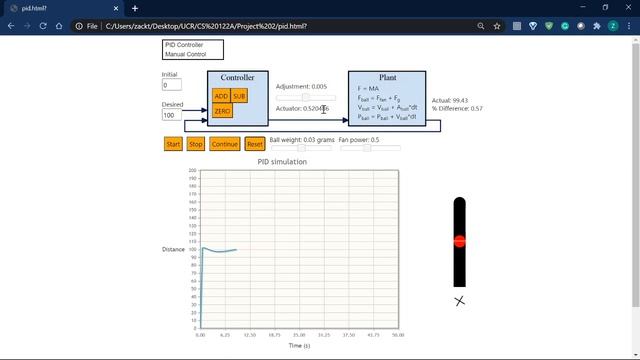Image resolution: width=640 pixels, height=360 pixels.
Task: Click the Ball weight slider
Action: 302,148
